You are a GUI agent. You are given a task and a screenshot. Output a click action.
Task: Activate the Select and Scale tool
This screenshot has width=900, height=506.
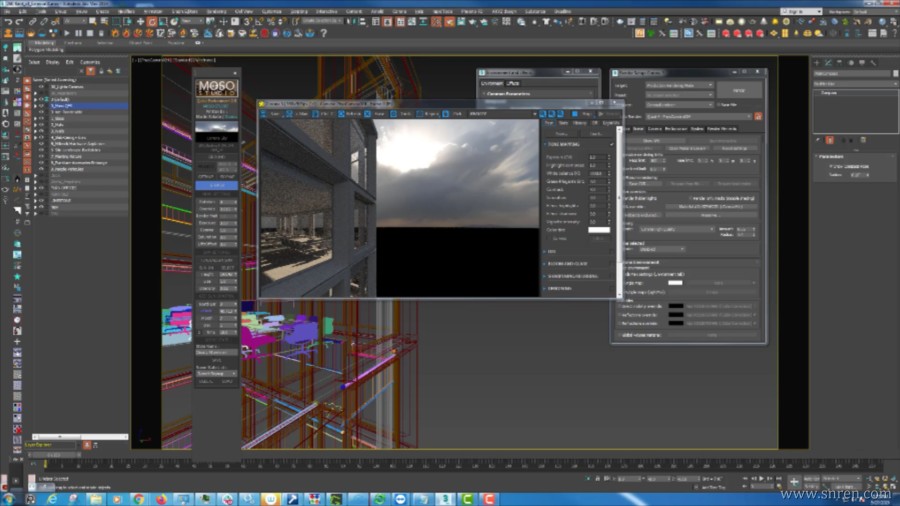pyautogui.click(x=164, y=22)
